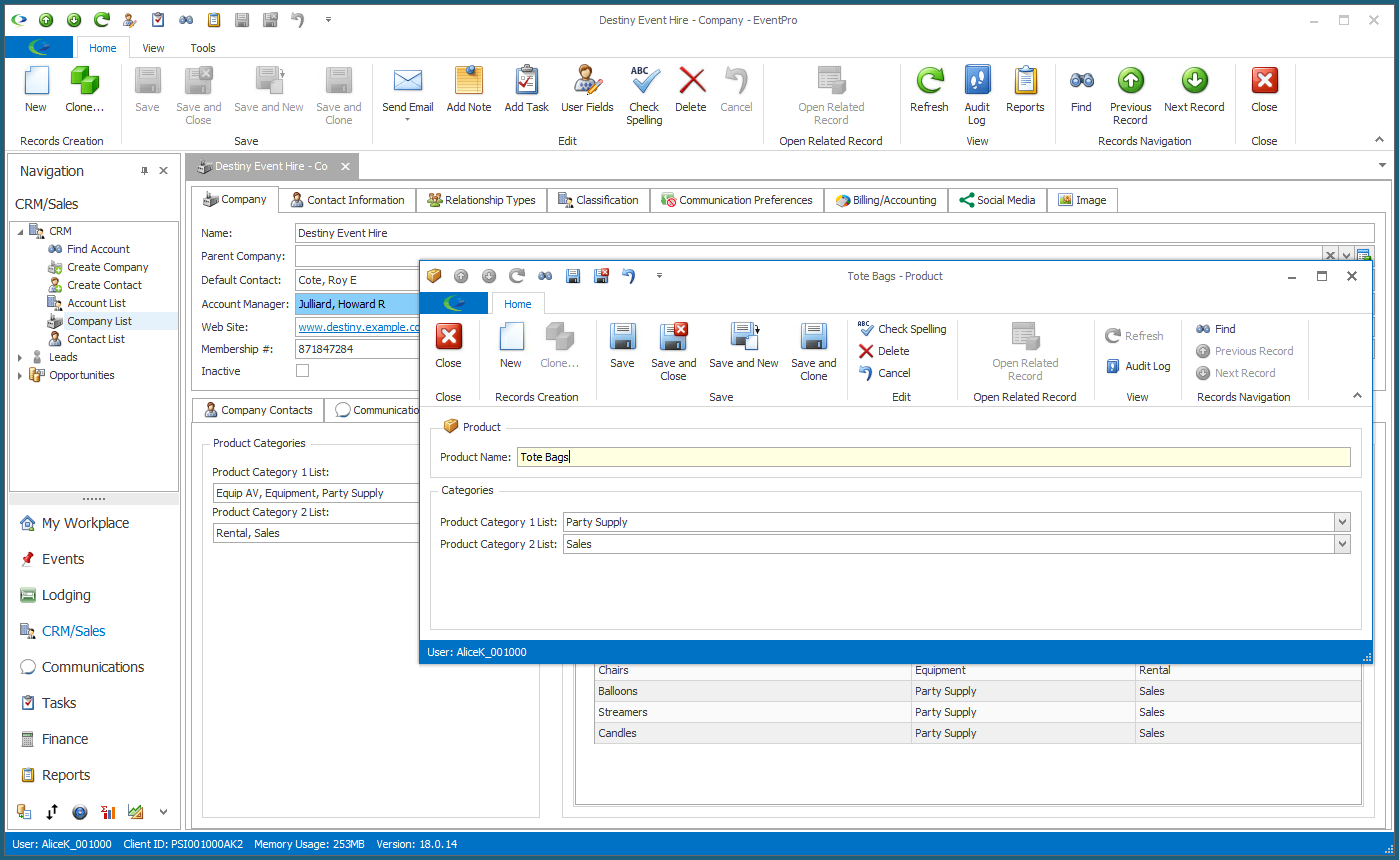The image size is (1399, 860).
Task: Open Parent Company dropdown arrow
Action: coord(1346,256)
